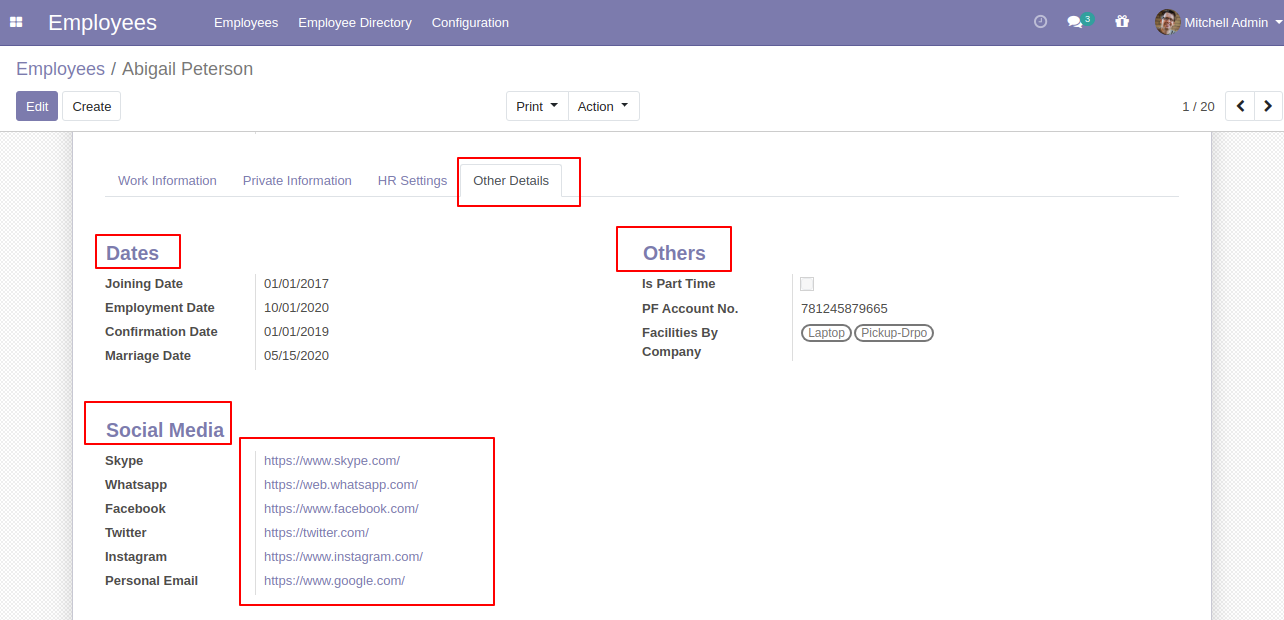The image size is (1284, 620).
Task: Click the Edit button
Action: (37, 106)
